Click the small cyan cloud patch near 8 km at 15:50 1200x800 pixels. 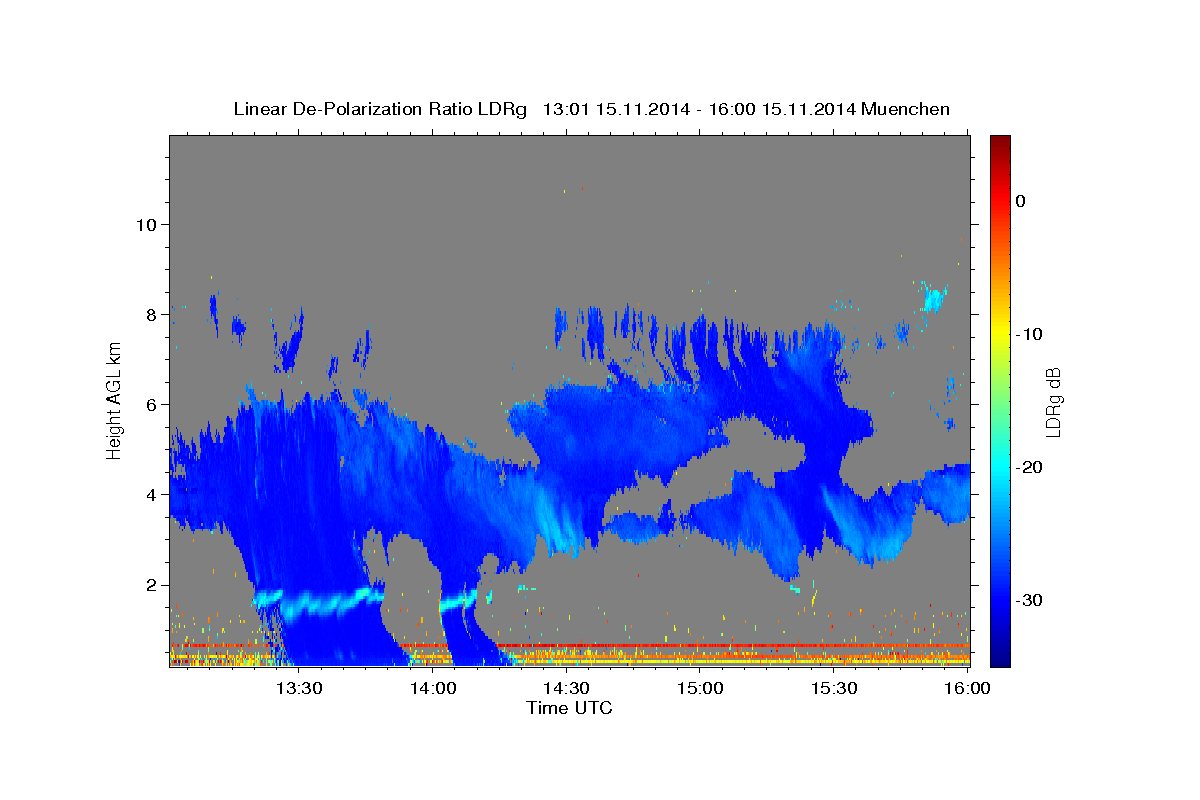click(x=934, y=298)
